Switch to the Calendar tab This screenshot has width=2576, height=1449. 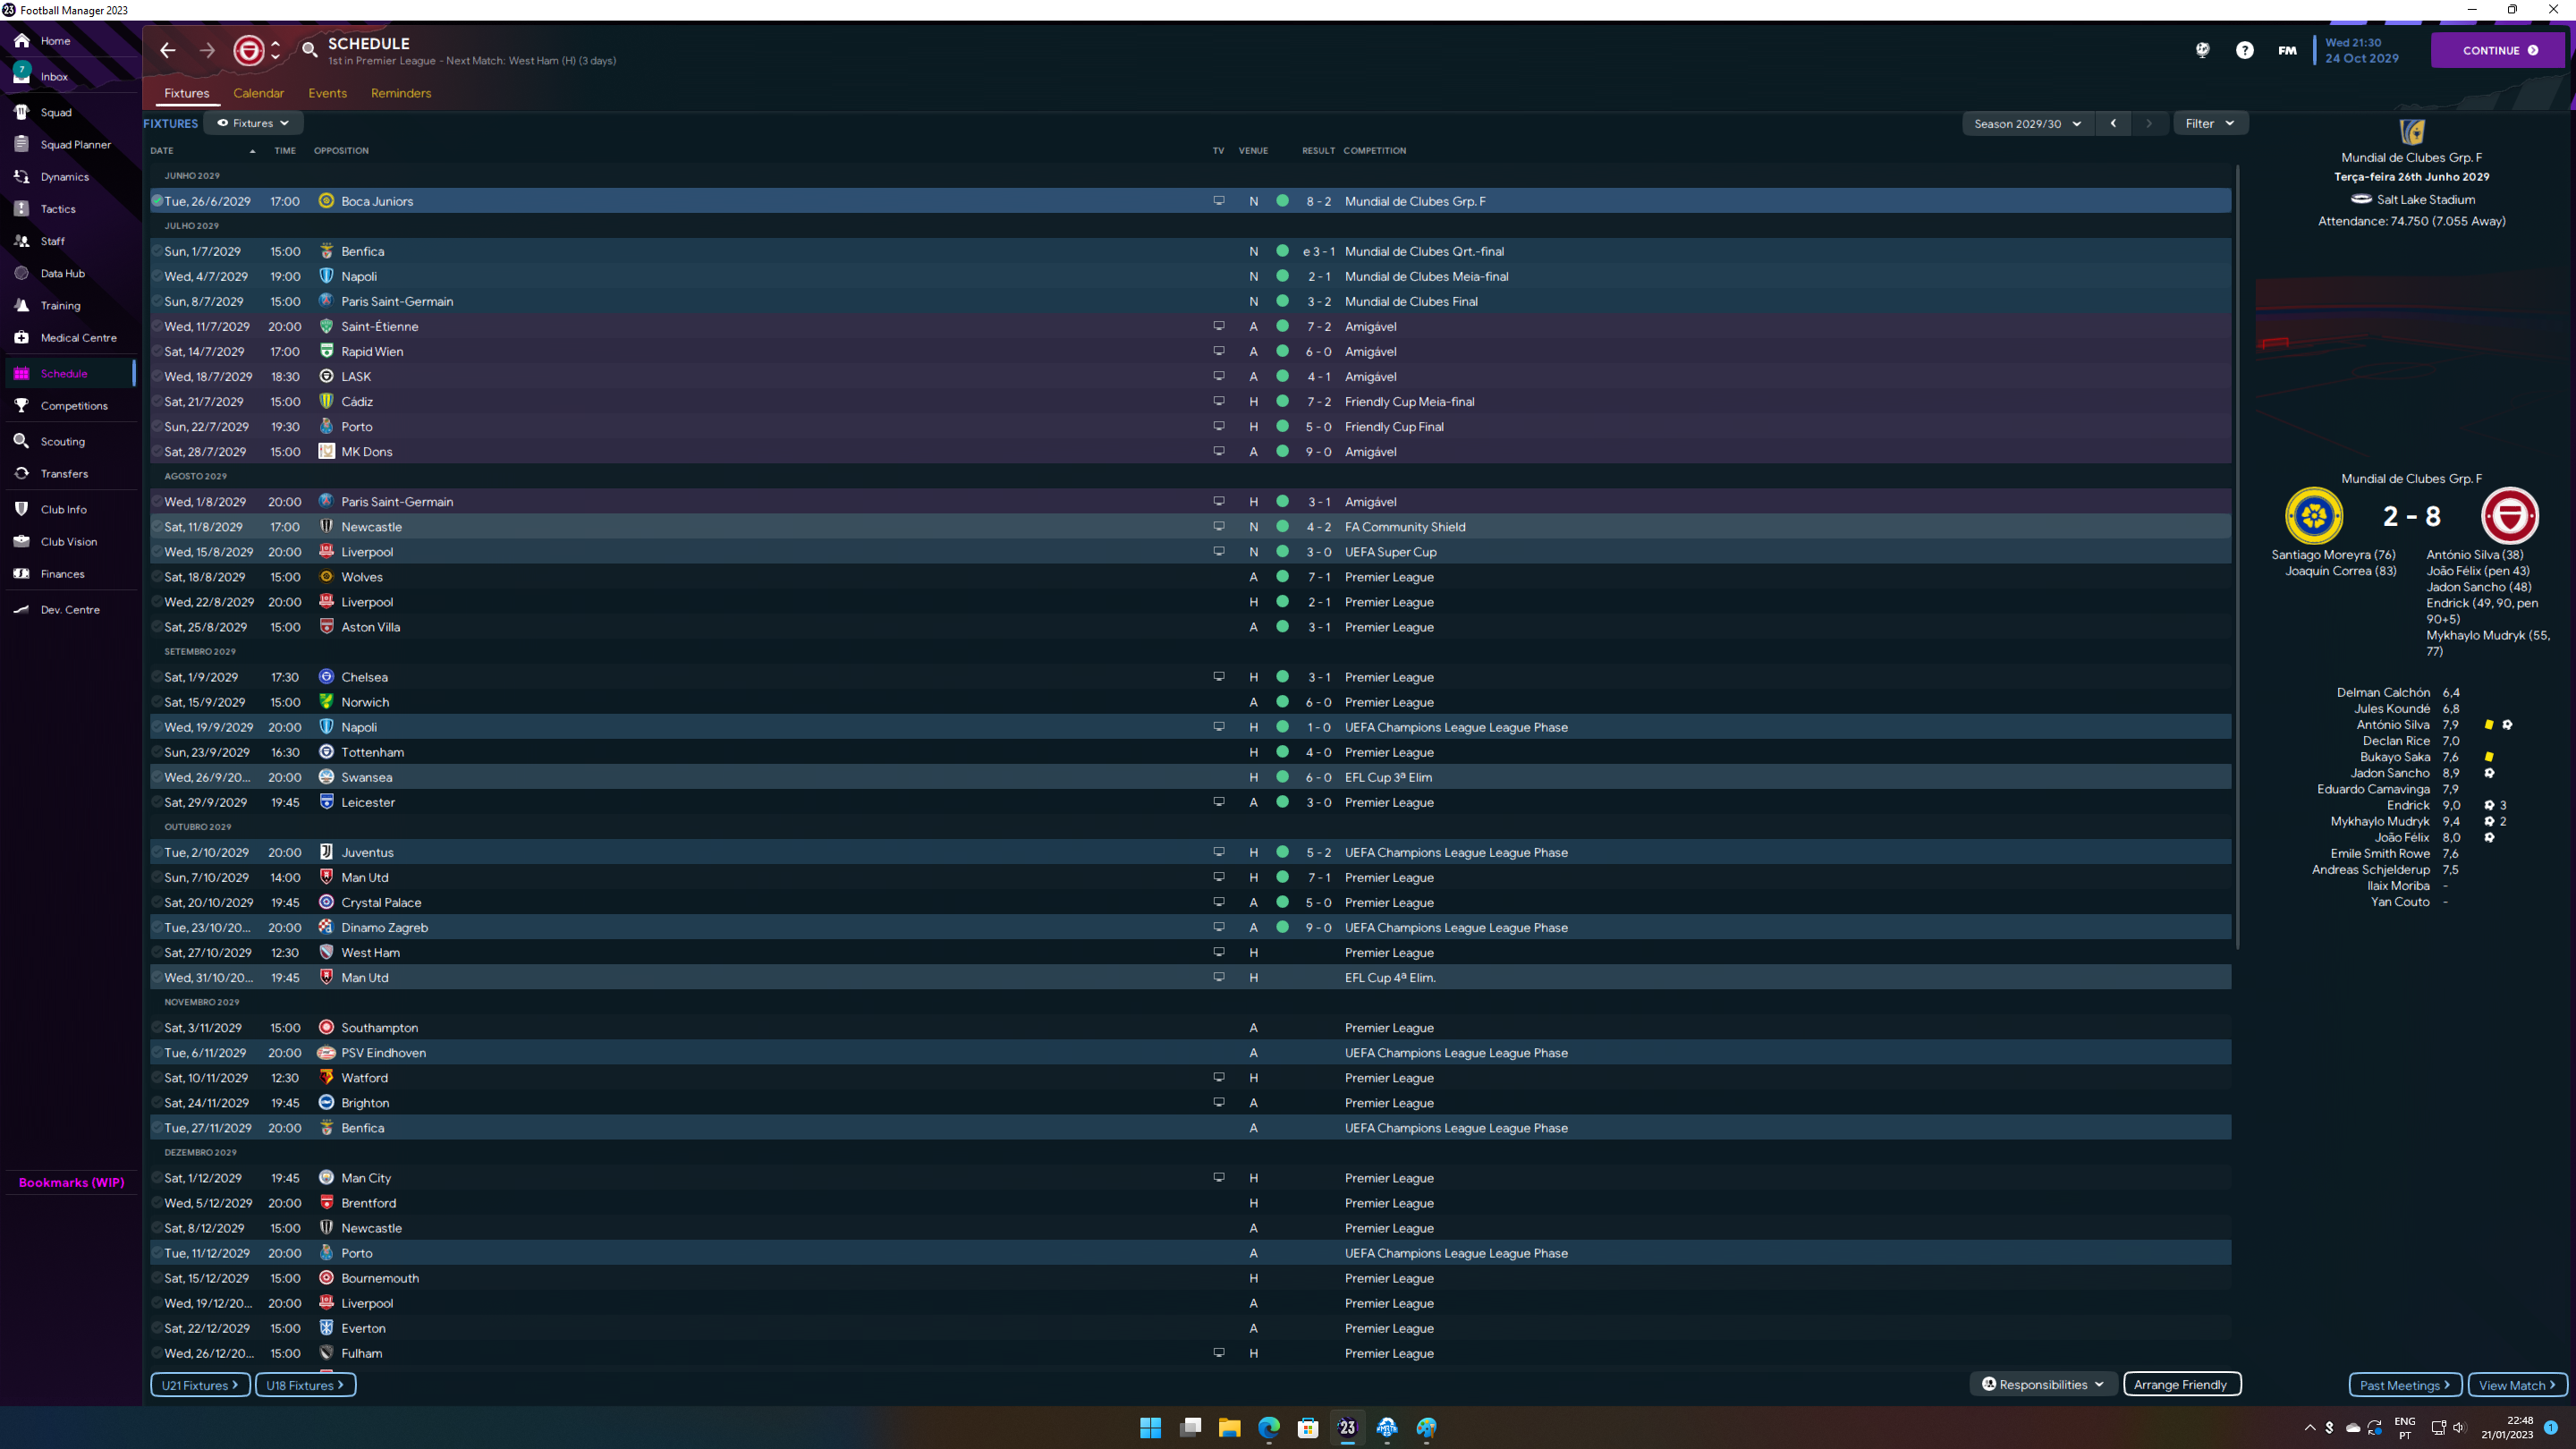tap(258, 93)
